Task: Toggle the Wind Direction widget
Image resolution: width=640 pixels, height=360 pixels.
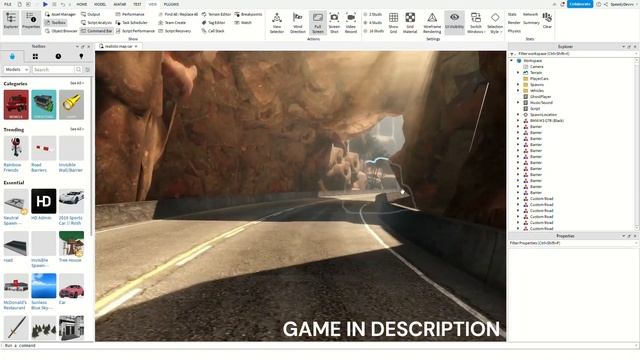Action: pyautogui.click(x=298, y=23)
